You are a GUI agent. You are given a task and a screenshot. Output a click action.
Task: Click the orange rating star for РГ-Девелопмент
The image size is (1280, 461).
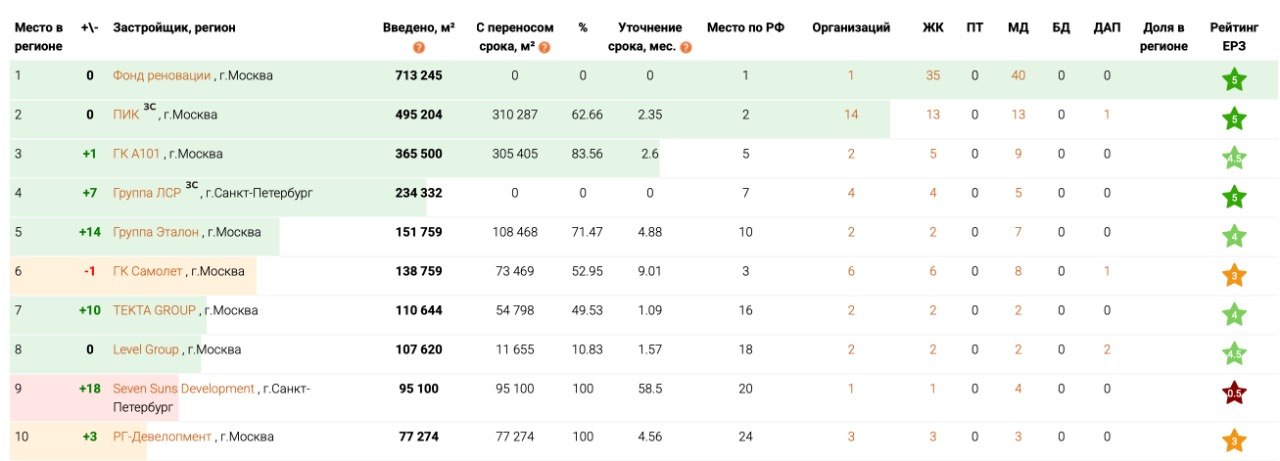1234,440
